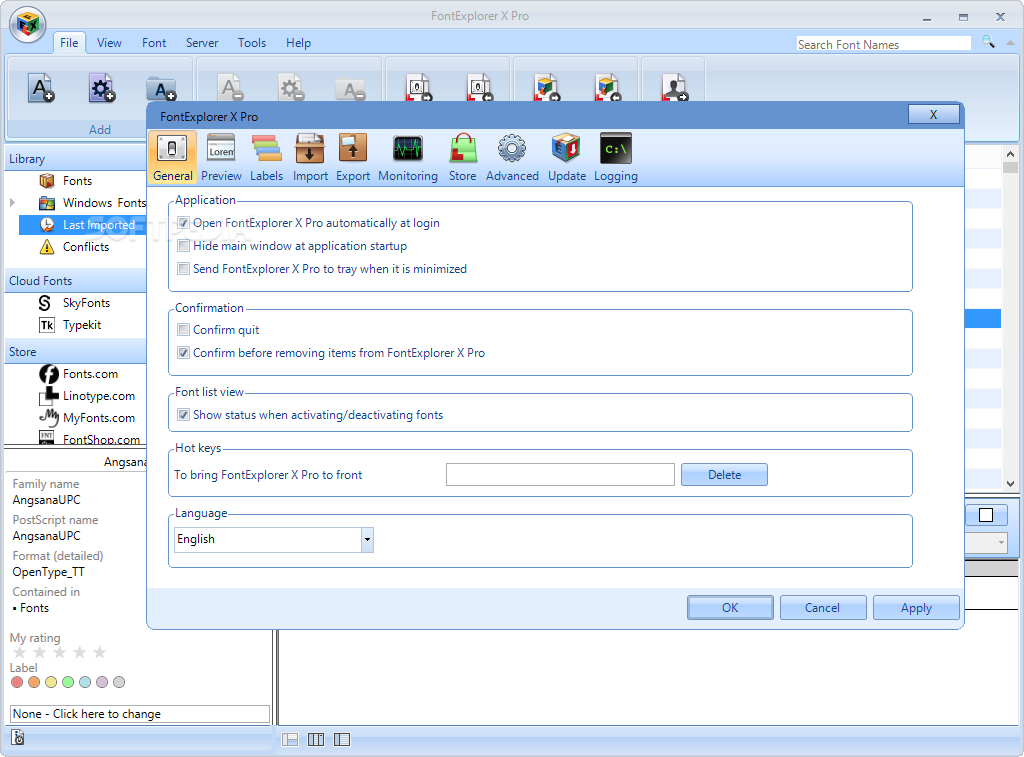Open the View menu
Screen dimensions: 1024x757
[x=109, y=42]
